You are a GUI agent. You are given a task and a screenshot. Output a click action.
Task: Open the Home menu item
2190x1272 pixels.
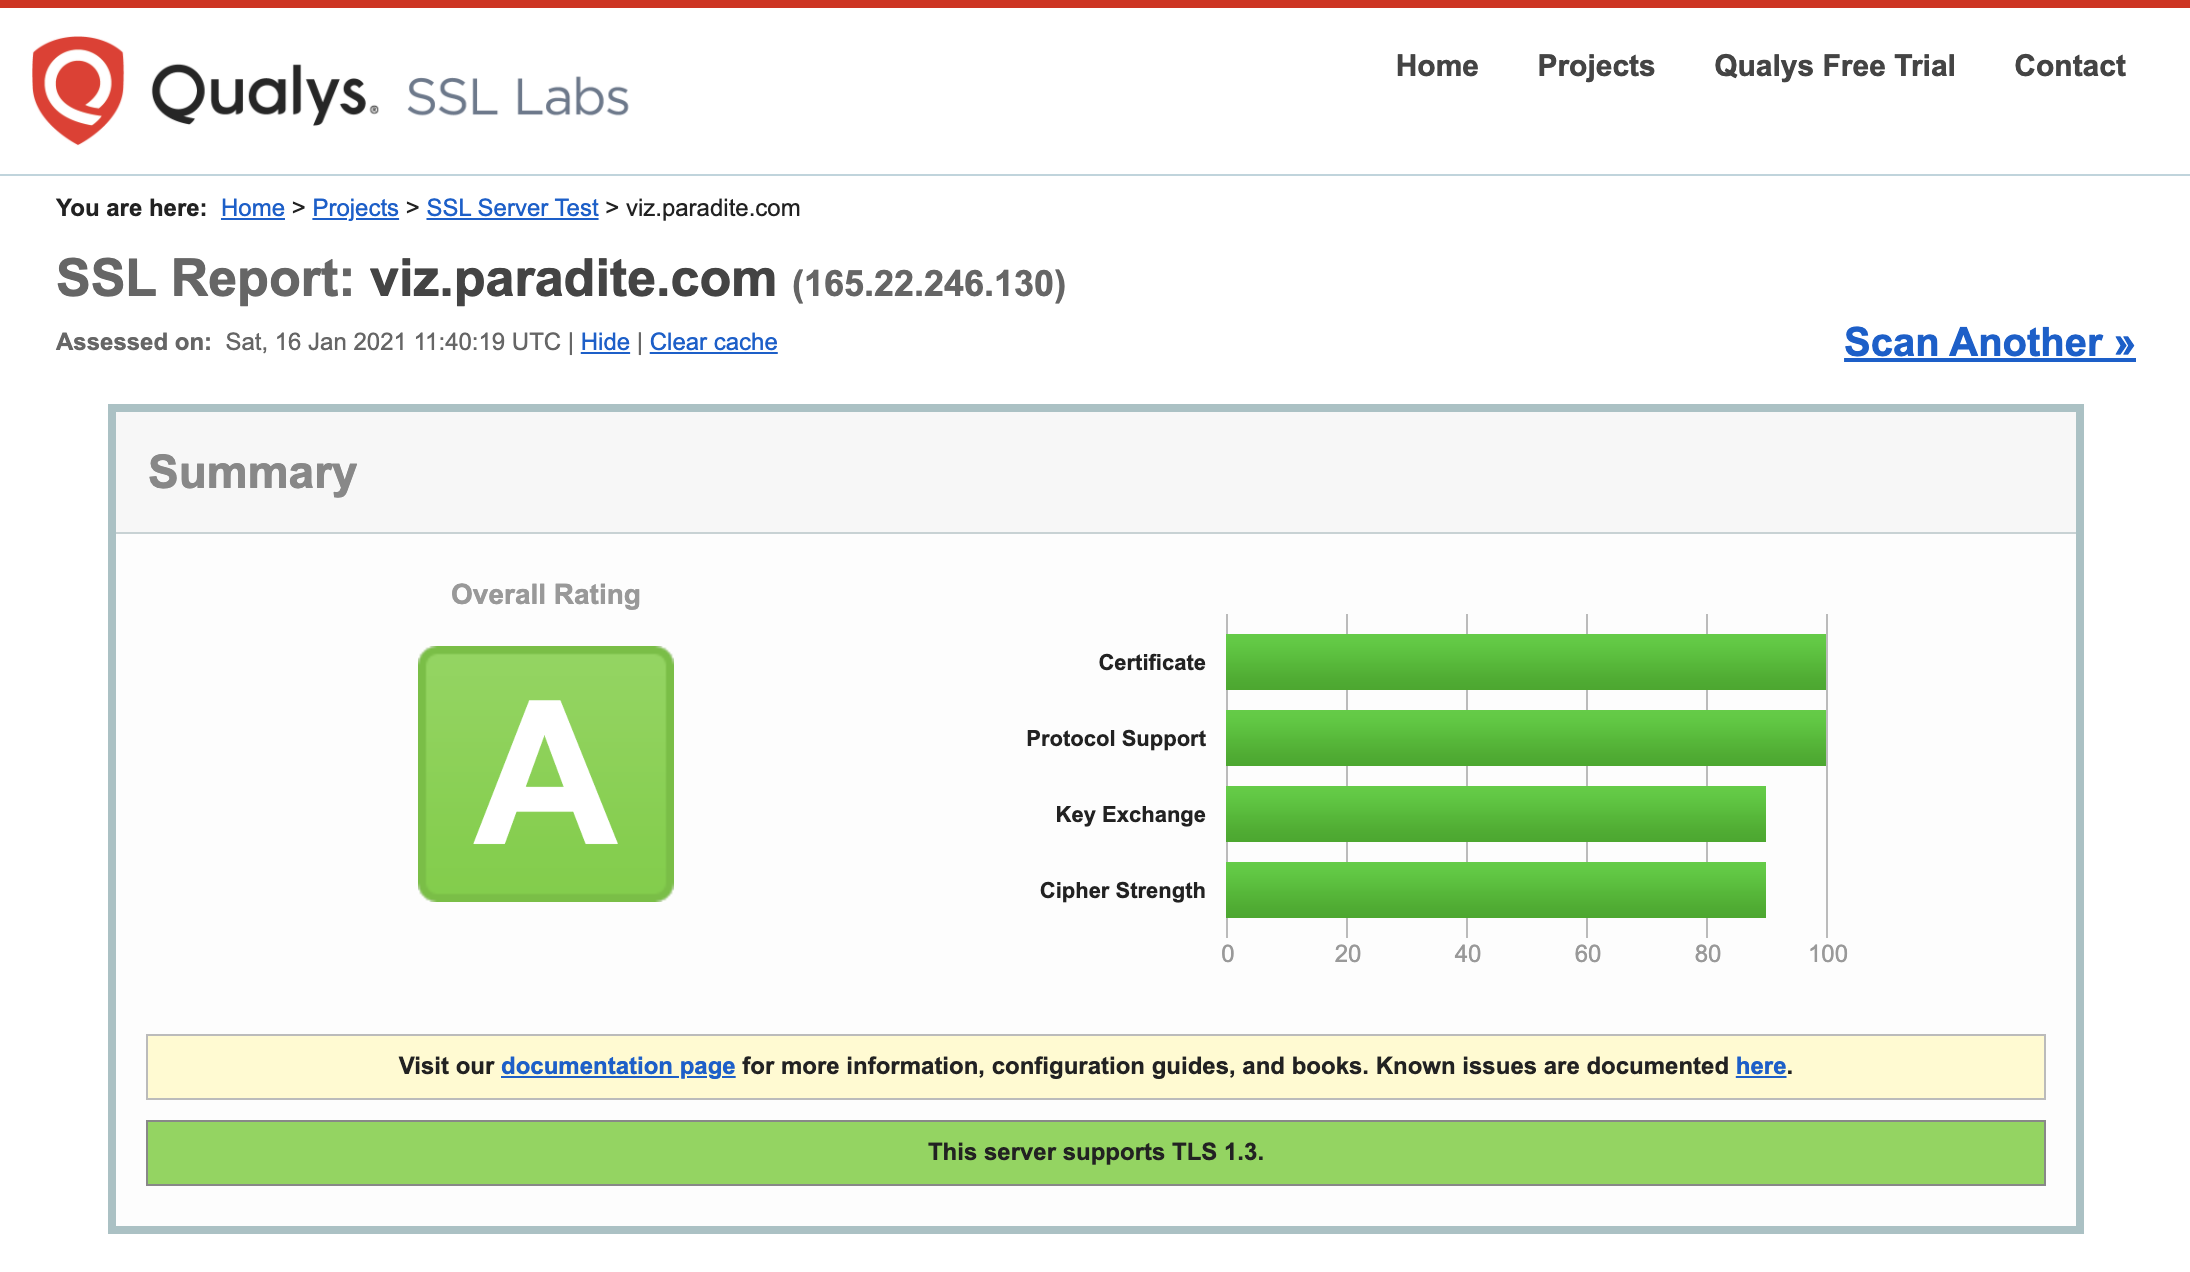(x=1436, y=66)
